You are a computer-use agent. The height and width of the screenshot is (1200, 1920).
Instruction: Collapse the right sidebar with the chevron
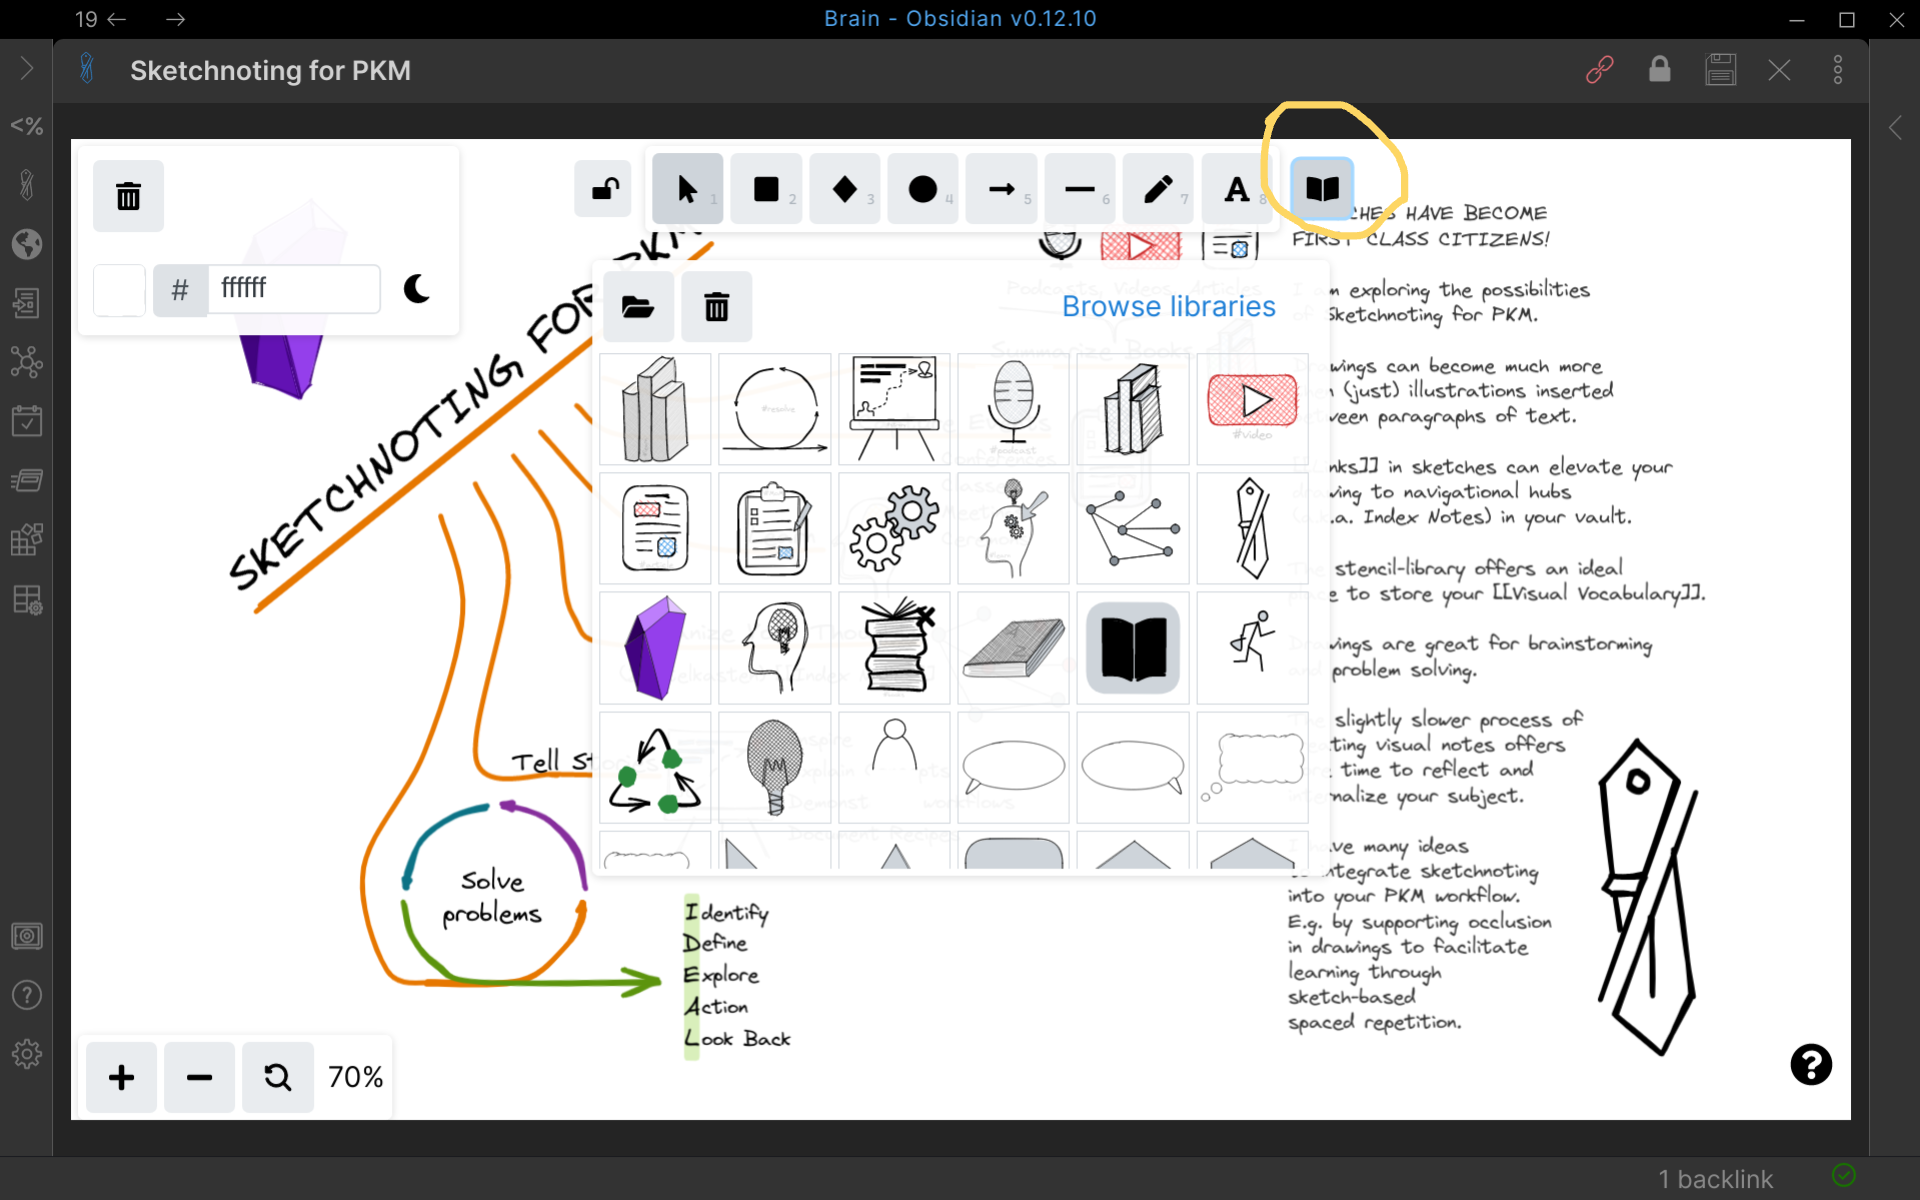(x=1896, y=128)
